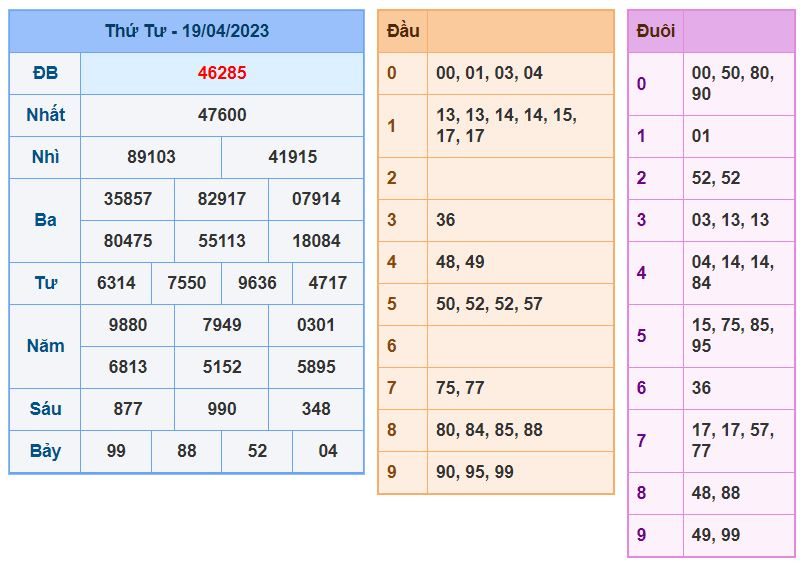Click third prize number 80475

click(x=128, y=241)
